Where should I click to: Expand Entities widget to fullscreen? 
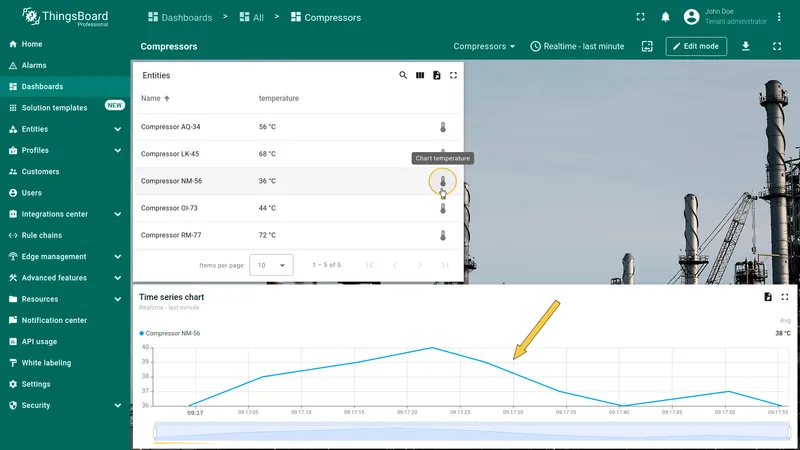coord(453,76)
